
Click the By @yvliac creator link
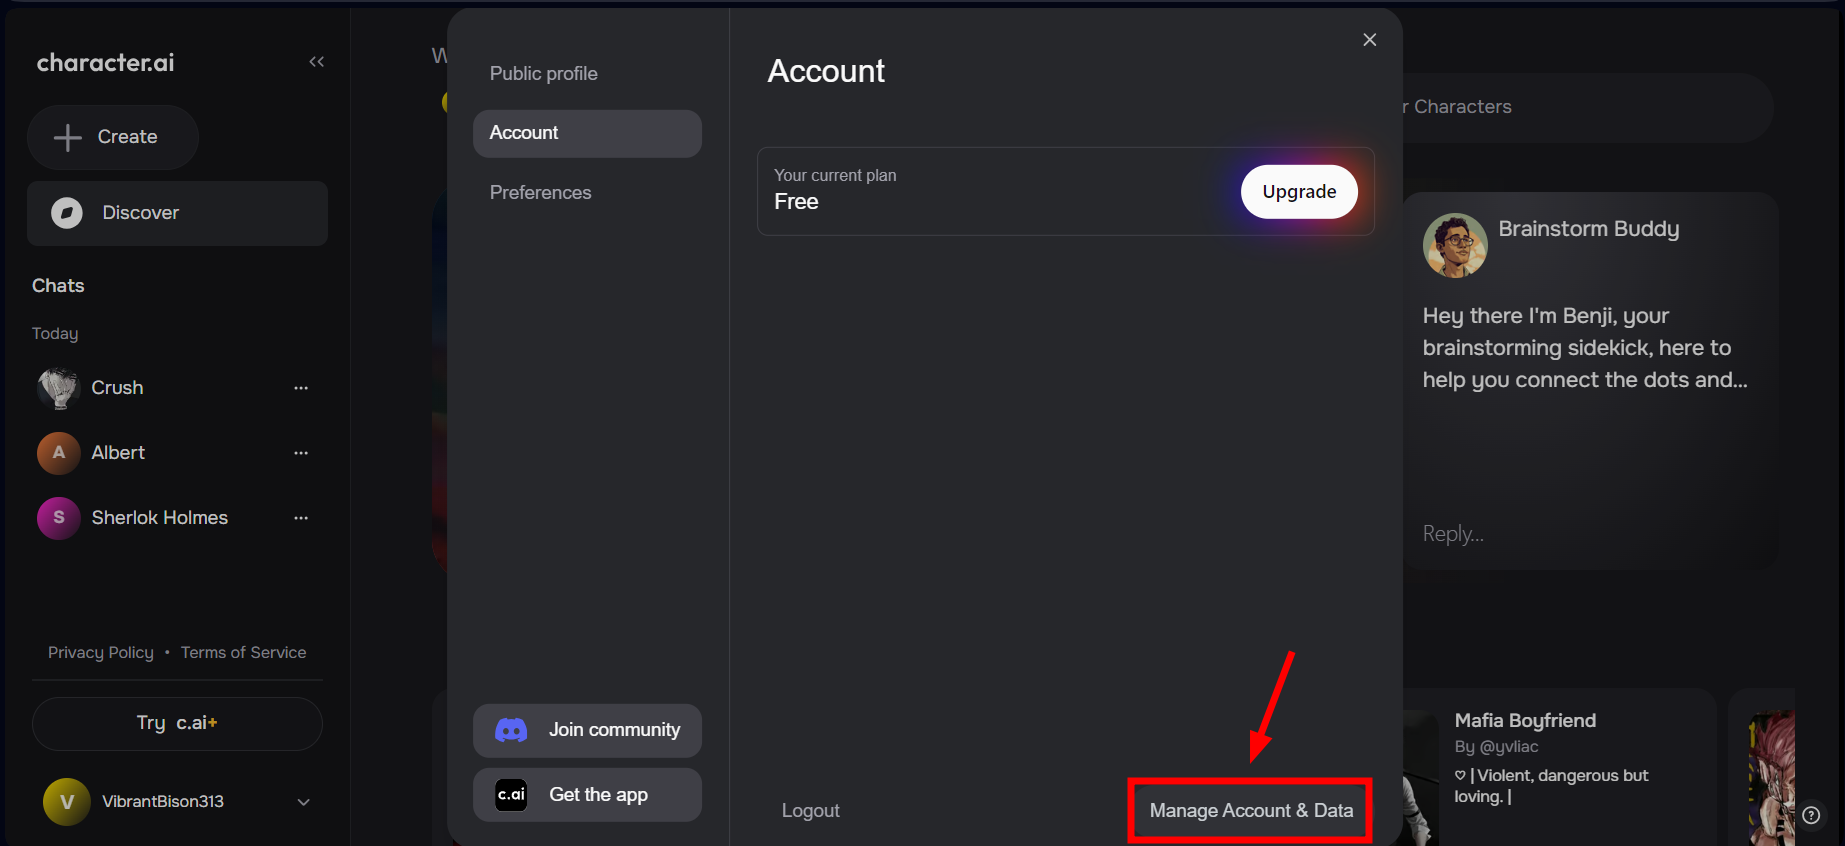point(1497,747)
